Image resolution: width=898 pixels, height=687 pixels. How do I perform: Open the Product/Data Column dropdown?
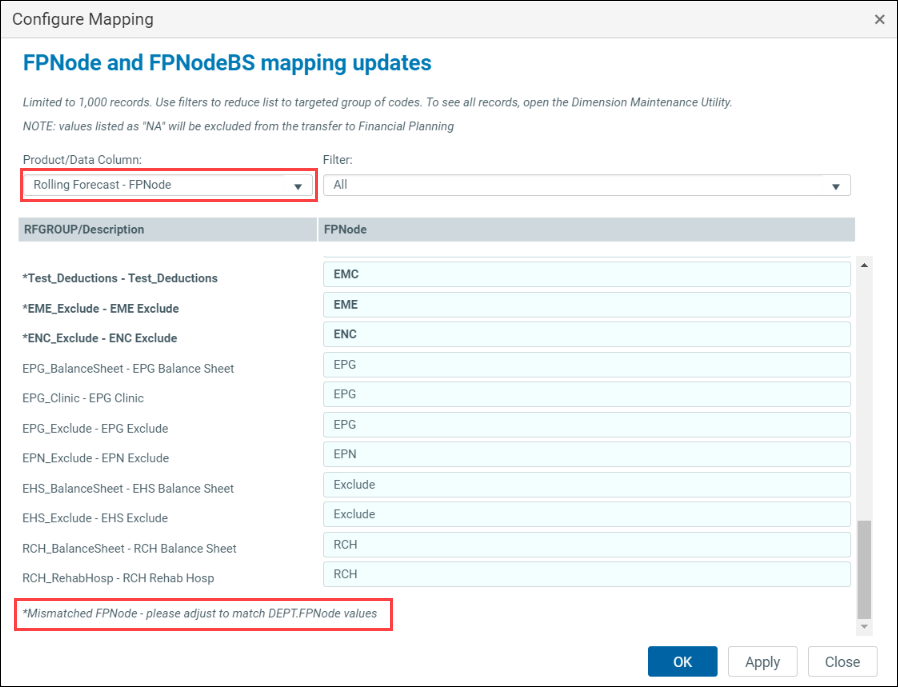167,185
